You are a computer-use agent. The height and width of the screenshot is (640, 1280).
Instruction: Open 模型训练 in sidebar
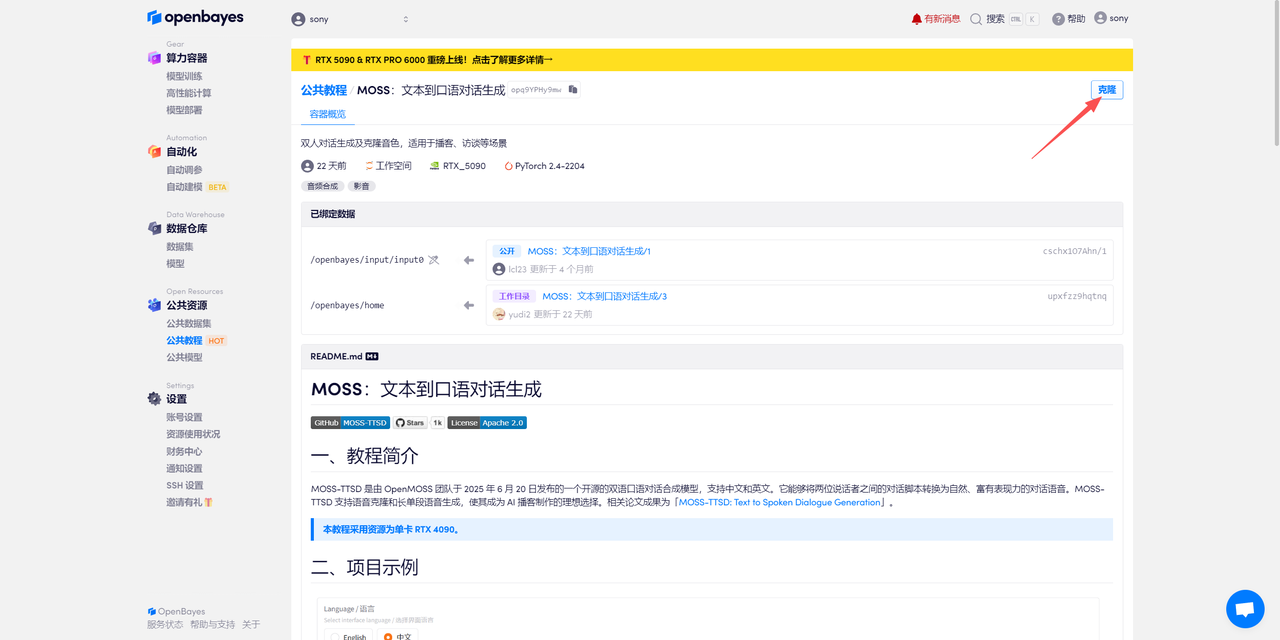[x=184, y=76]
